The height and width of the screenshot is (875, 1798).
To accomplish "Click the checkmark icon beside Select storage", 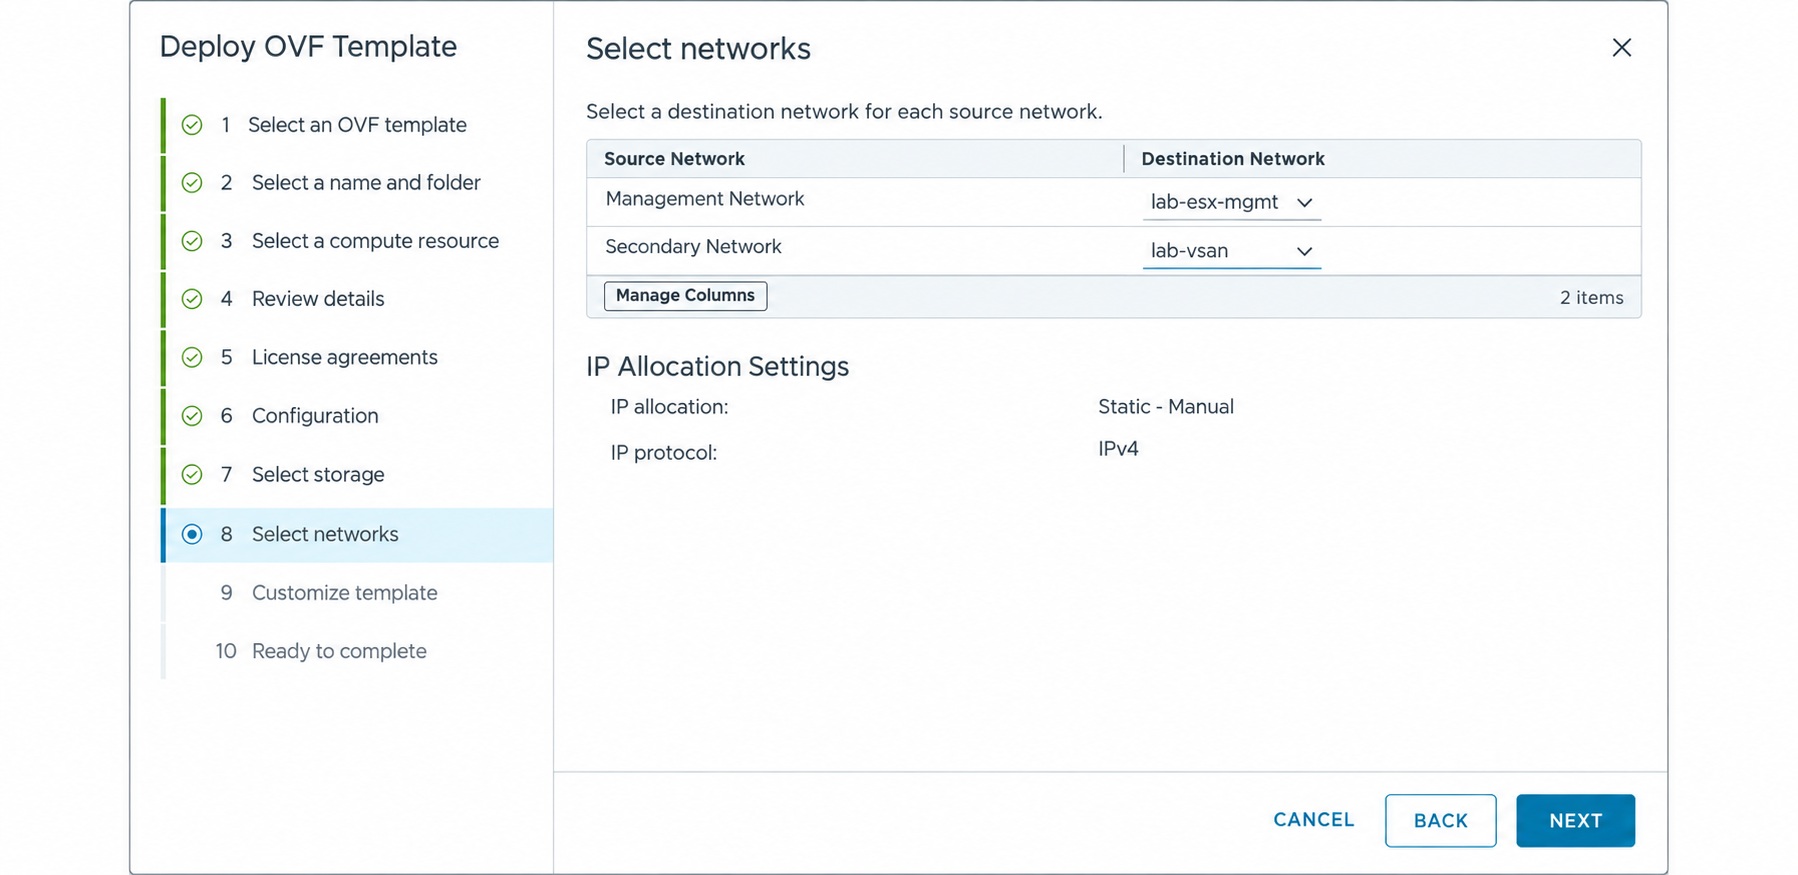I will coord(192,475).
